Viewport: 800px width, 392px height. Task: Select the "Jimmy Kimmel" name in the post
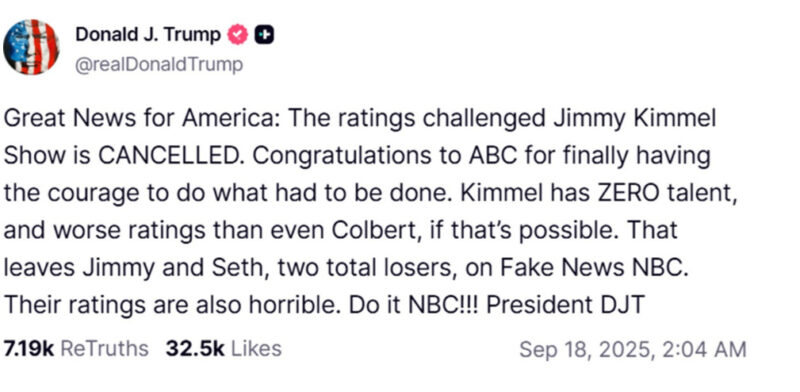coord(635,119)
